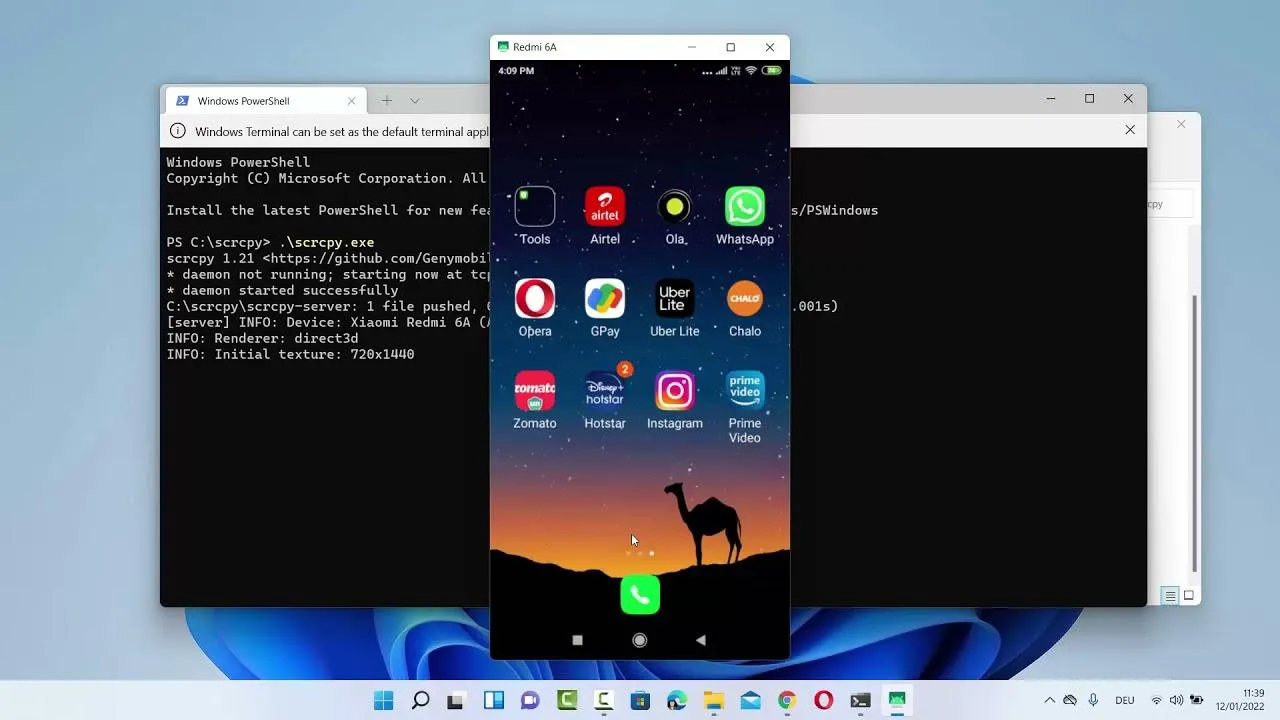Open the Tools folder on the phone
1280x720 pixels.
point(535,207)
